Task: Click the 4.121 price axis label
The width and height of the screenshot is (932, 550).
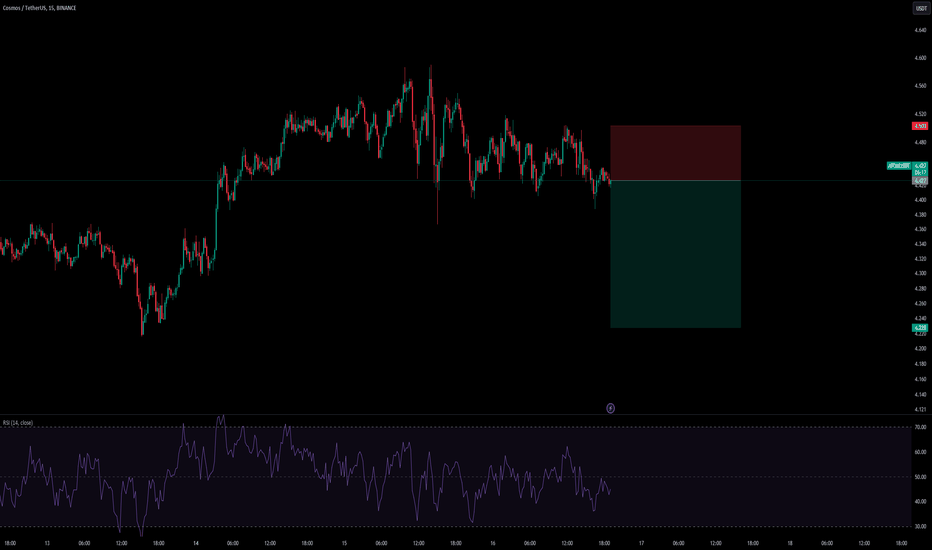Action: [x=920, y=410]
